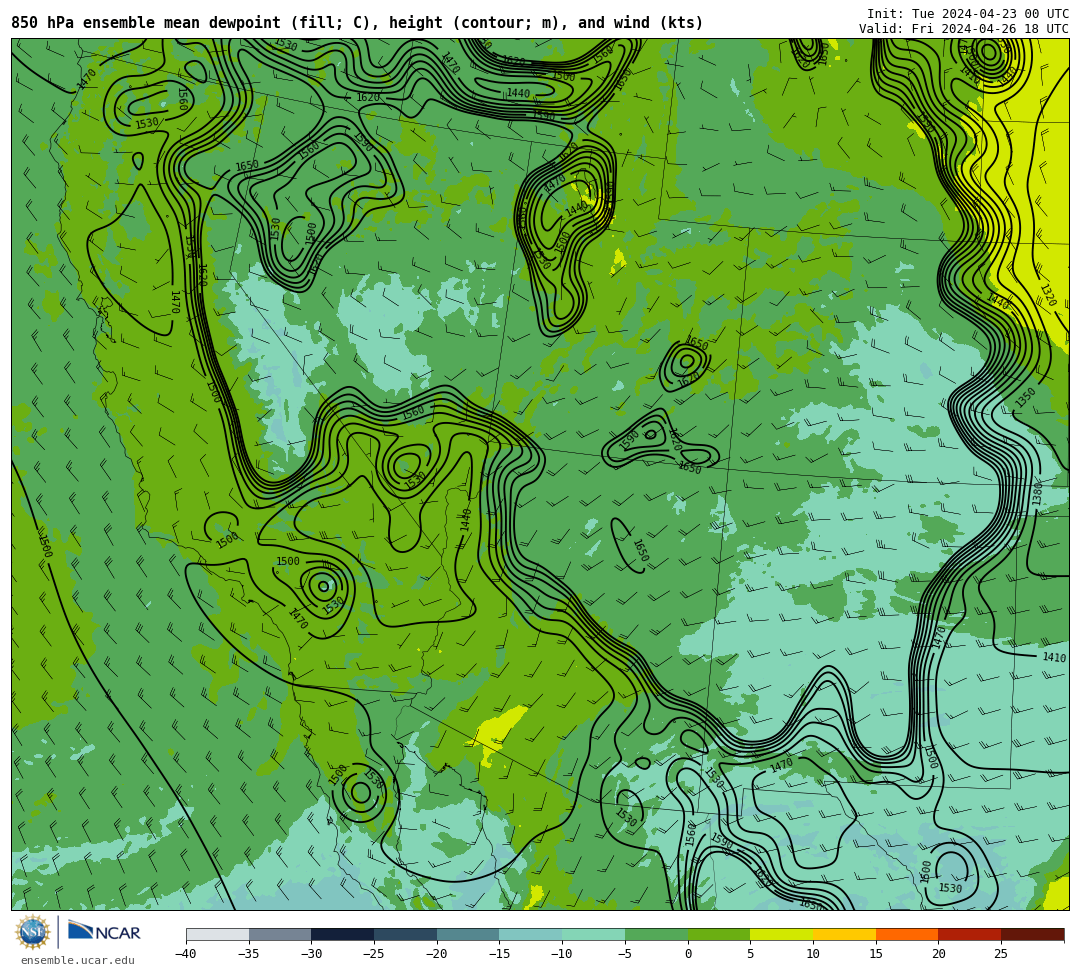Image resolution: width=1080 pixels, height=973 pixels.
Task: Click the −40 colorbar tick label
Action: (x=186, y=954)
